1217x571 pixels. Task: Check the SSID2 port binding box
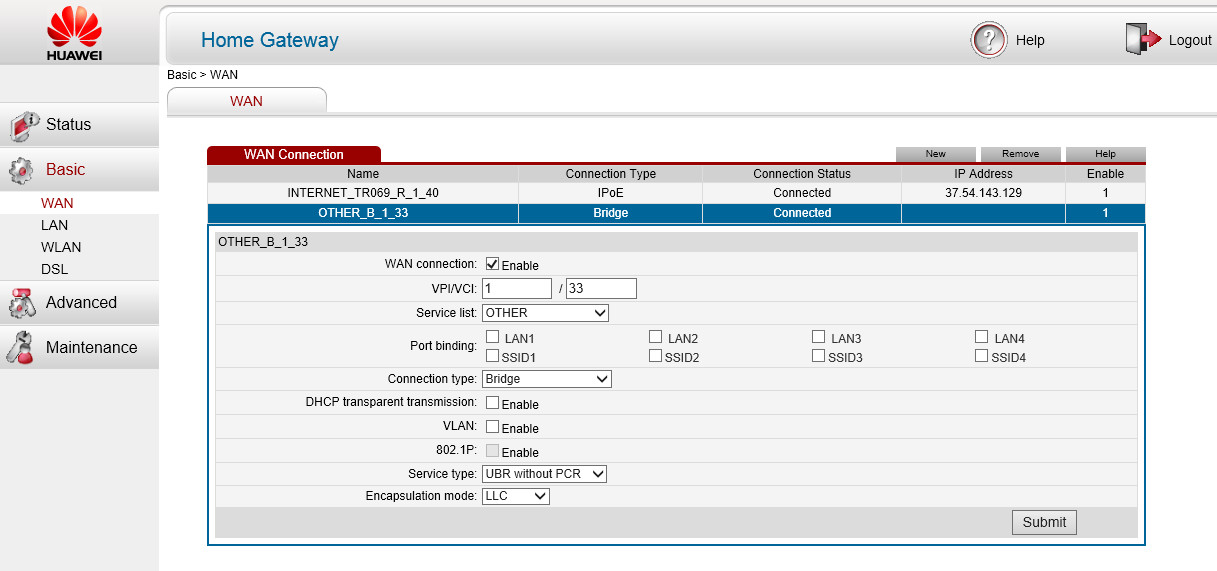tap(655, 356)
